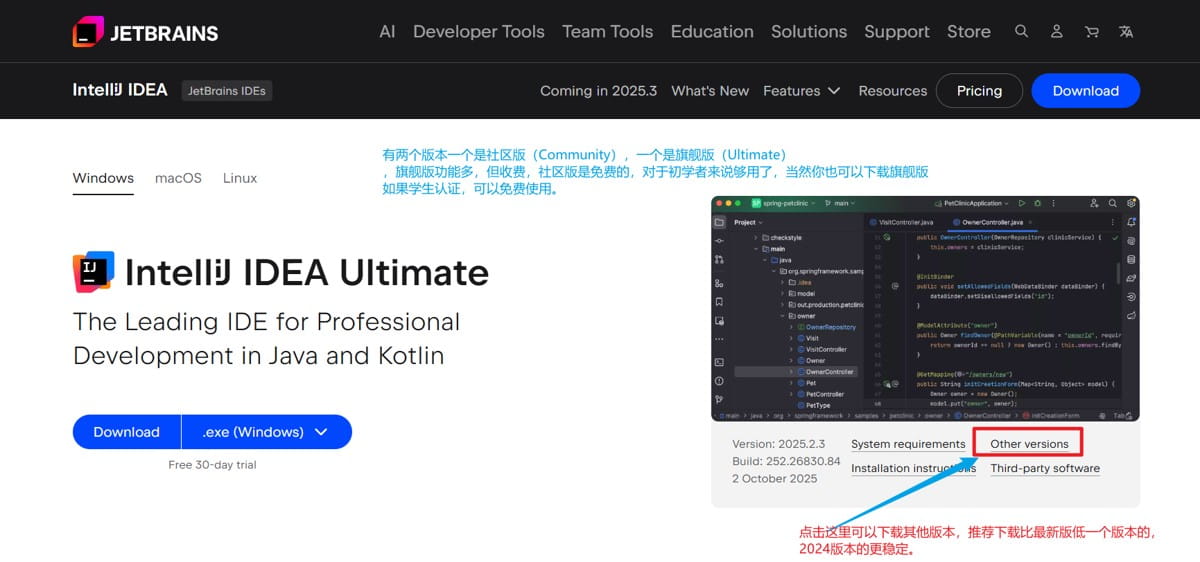Click the blue Download button in header
1200x562 pixels.
(1085, 91)
